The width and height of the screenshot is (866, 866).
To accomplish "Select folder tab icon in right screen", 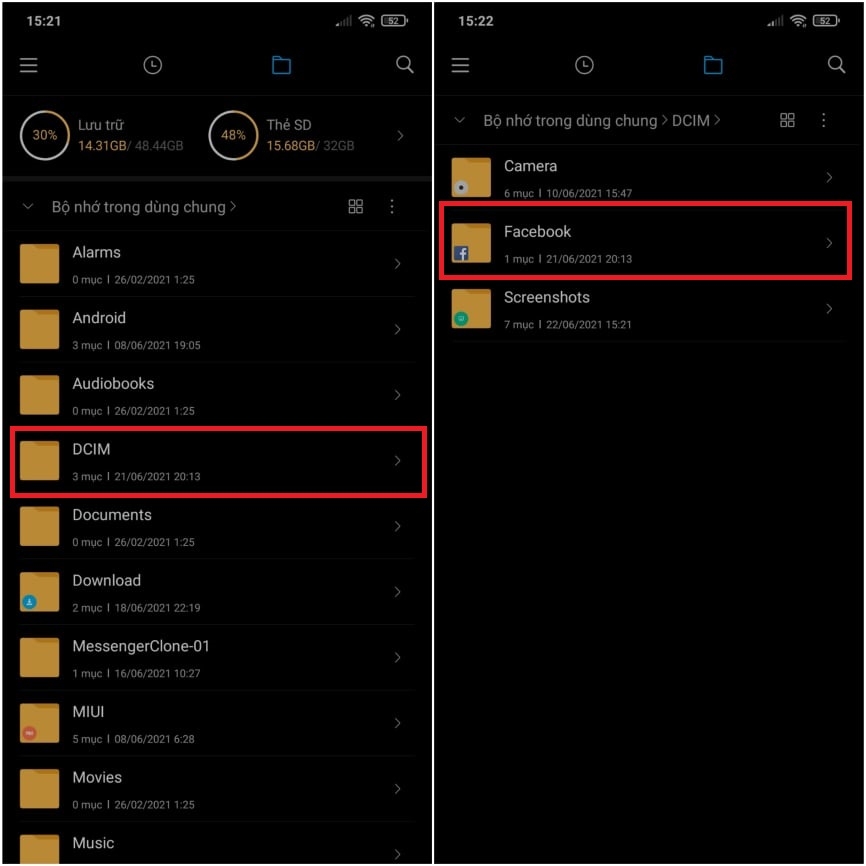I will click(713, 65).
